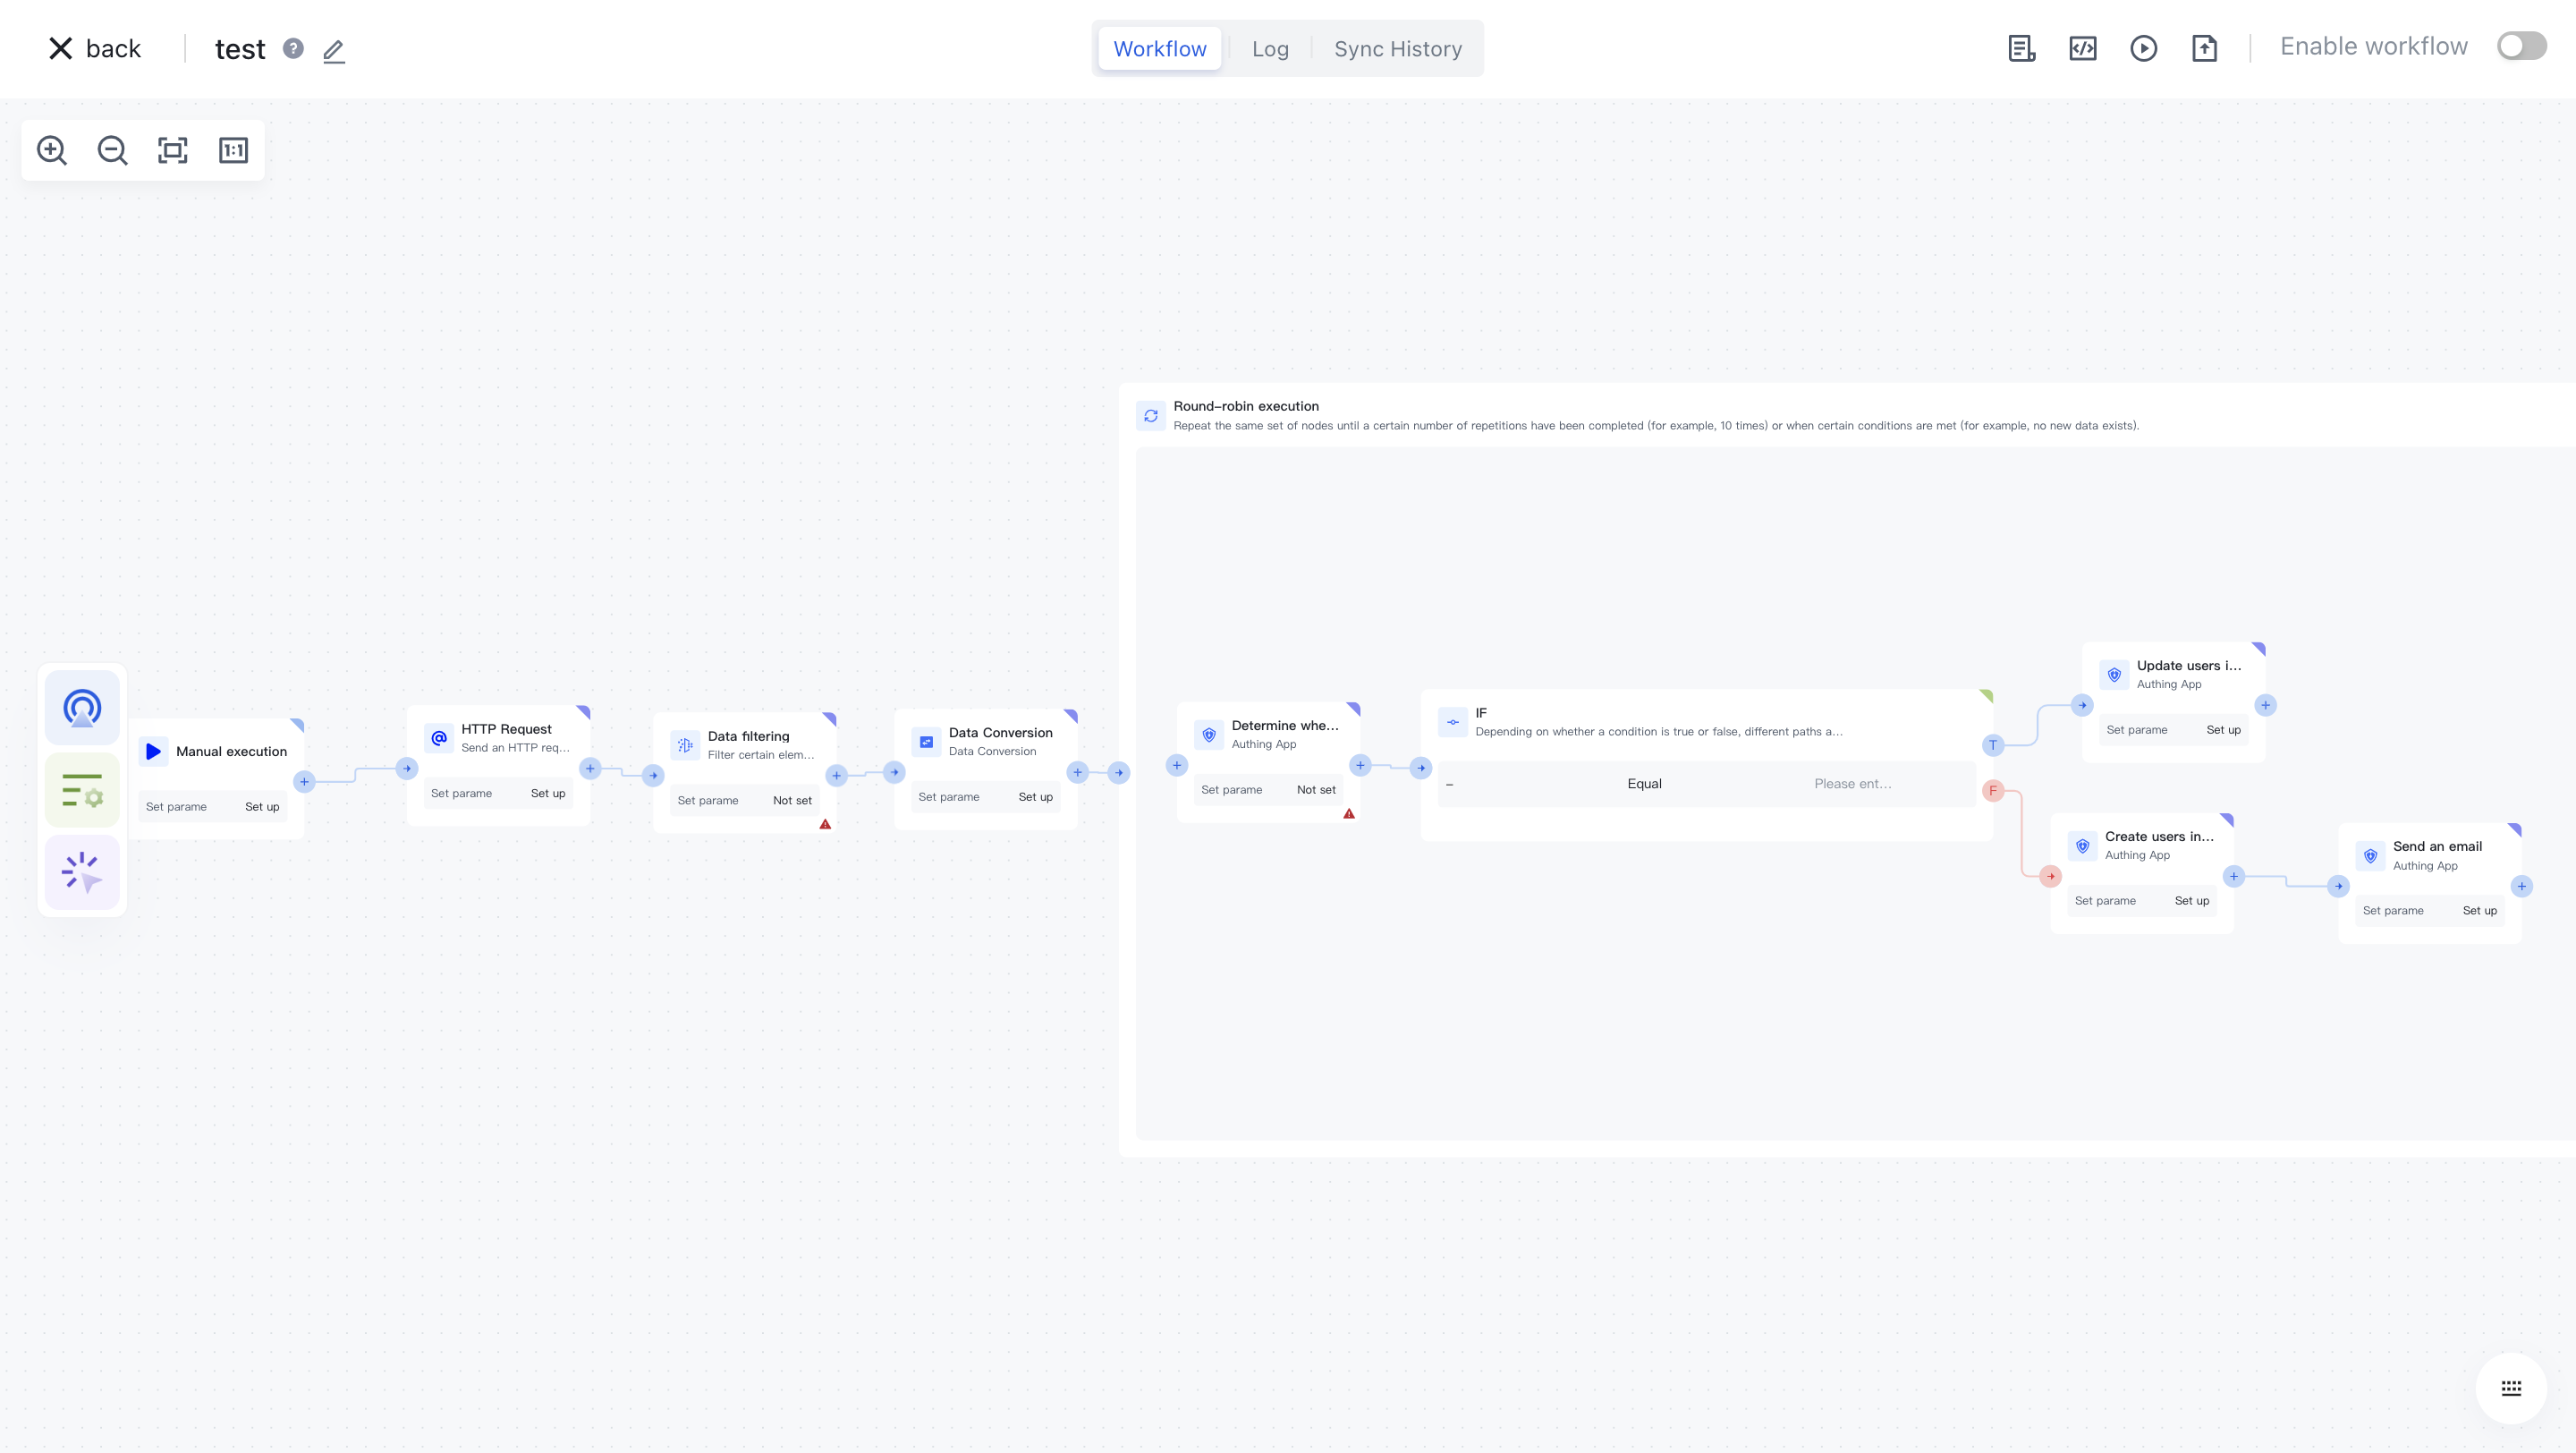Click the back button
The width and height of the screenshot is (2576, 1453).
point(96,48)
